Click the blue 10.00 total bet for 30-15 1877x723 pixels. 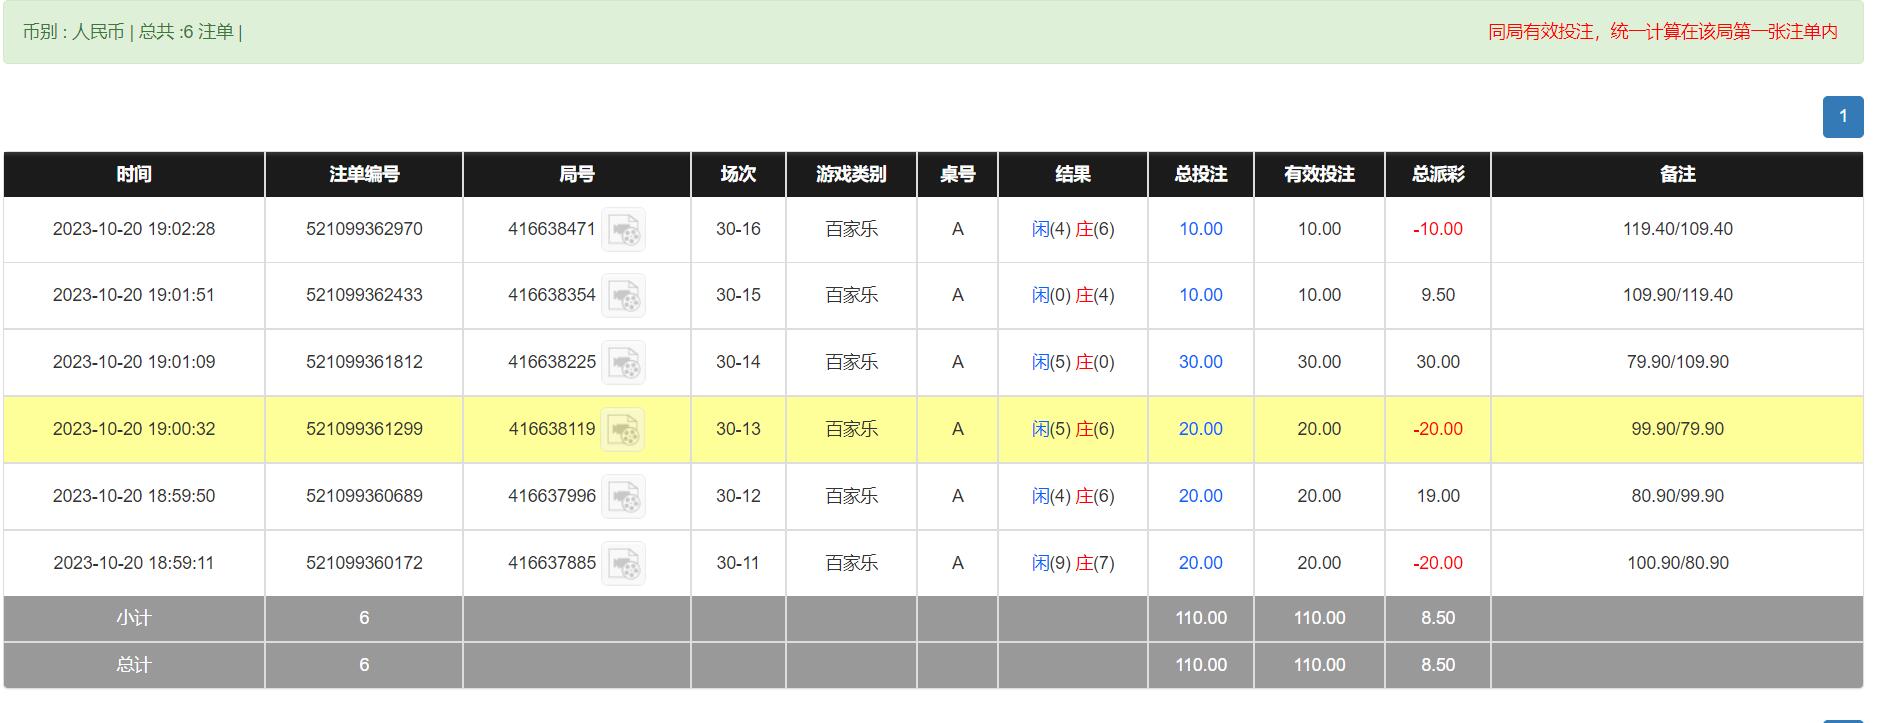1201,295
